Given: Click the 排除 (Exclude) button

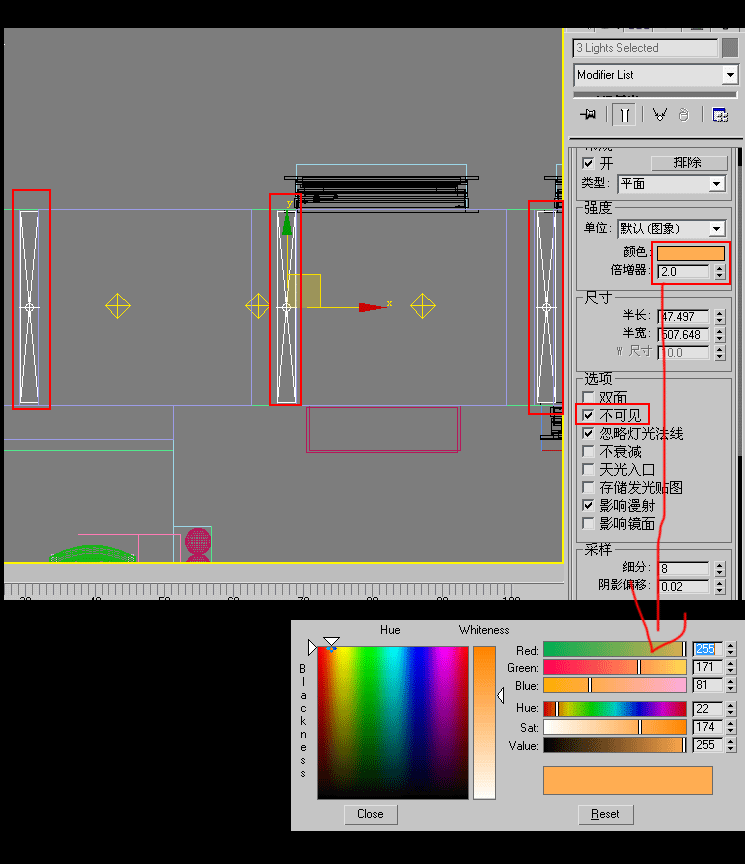Looking at the screenshot, I should click(689, 163).
